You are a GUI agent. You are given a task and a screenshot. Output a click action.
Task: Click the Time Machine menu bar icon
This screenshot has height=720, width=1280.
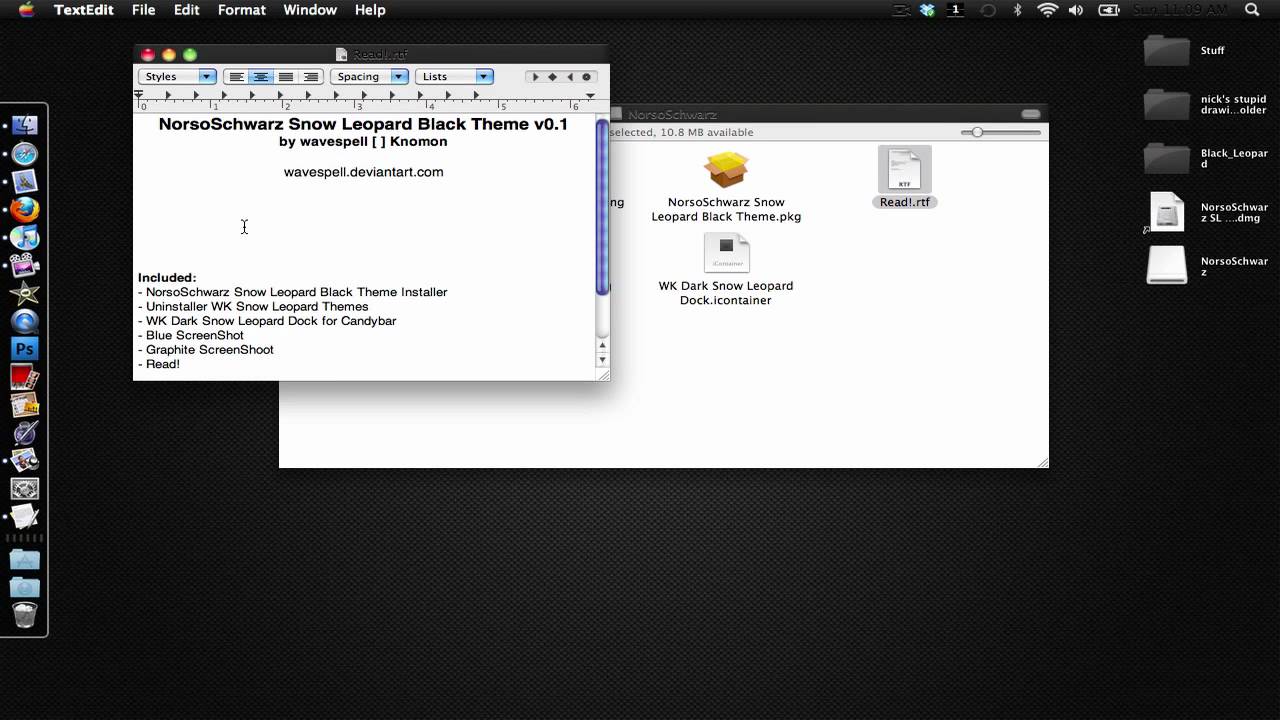click(988, 10)
